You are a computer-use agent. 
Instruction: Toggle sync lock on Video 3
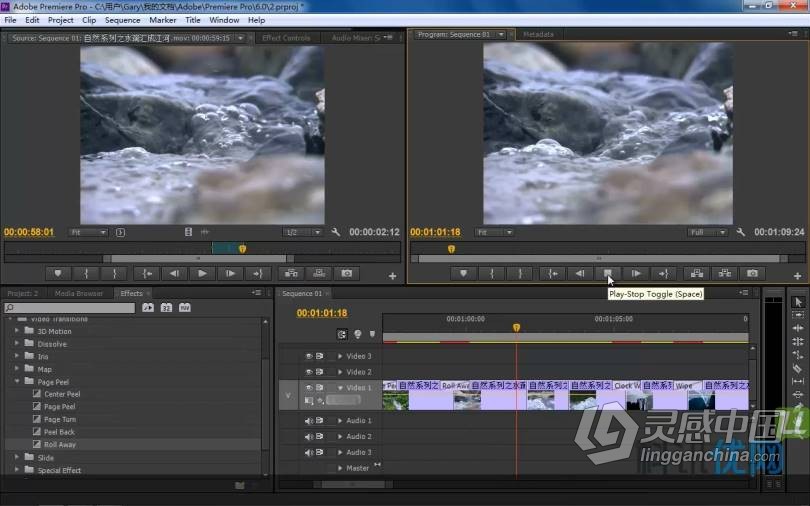point(320,356)
